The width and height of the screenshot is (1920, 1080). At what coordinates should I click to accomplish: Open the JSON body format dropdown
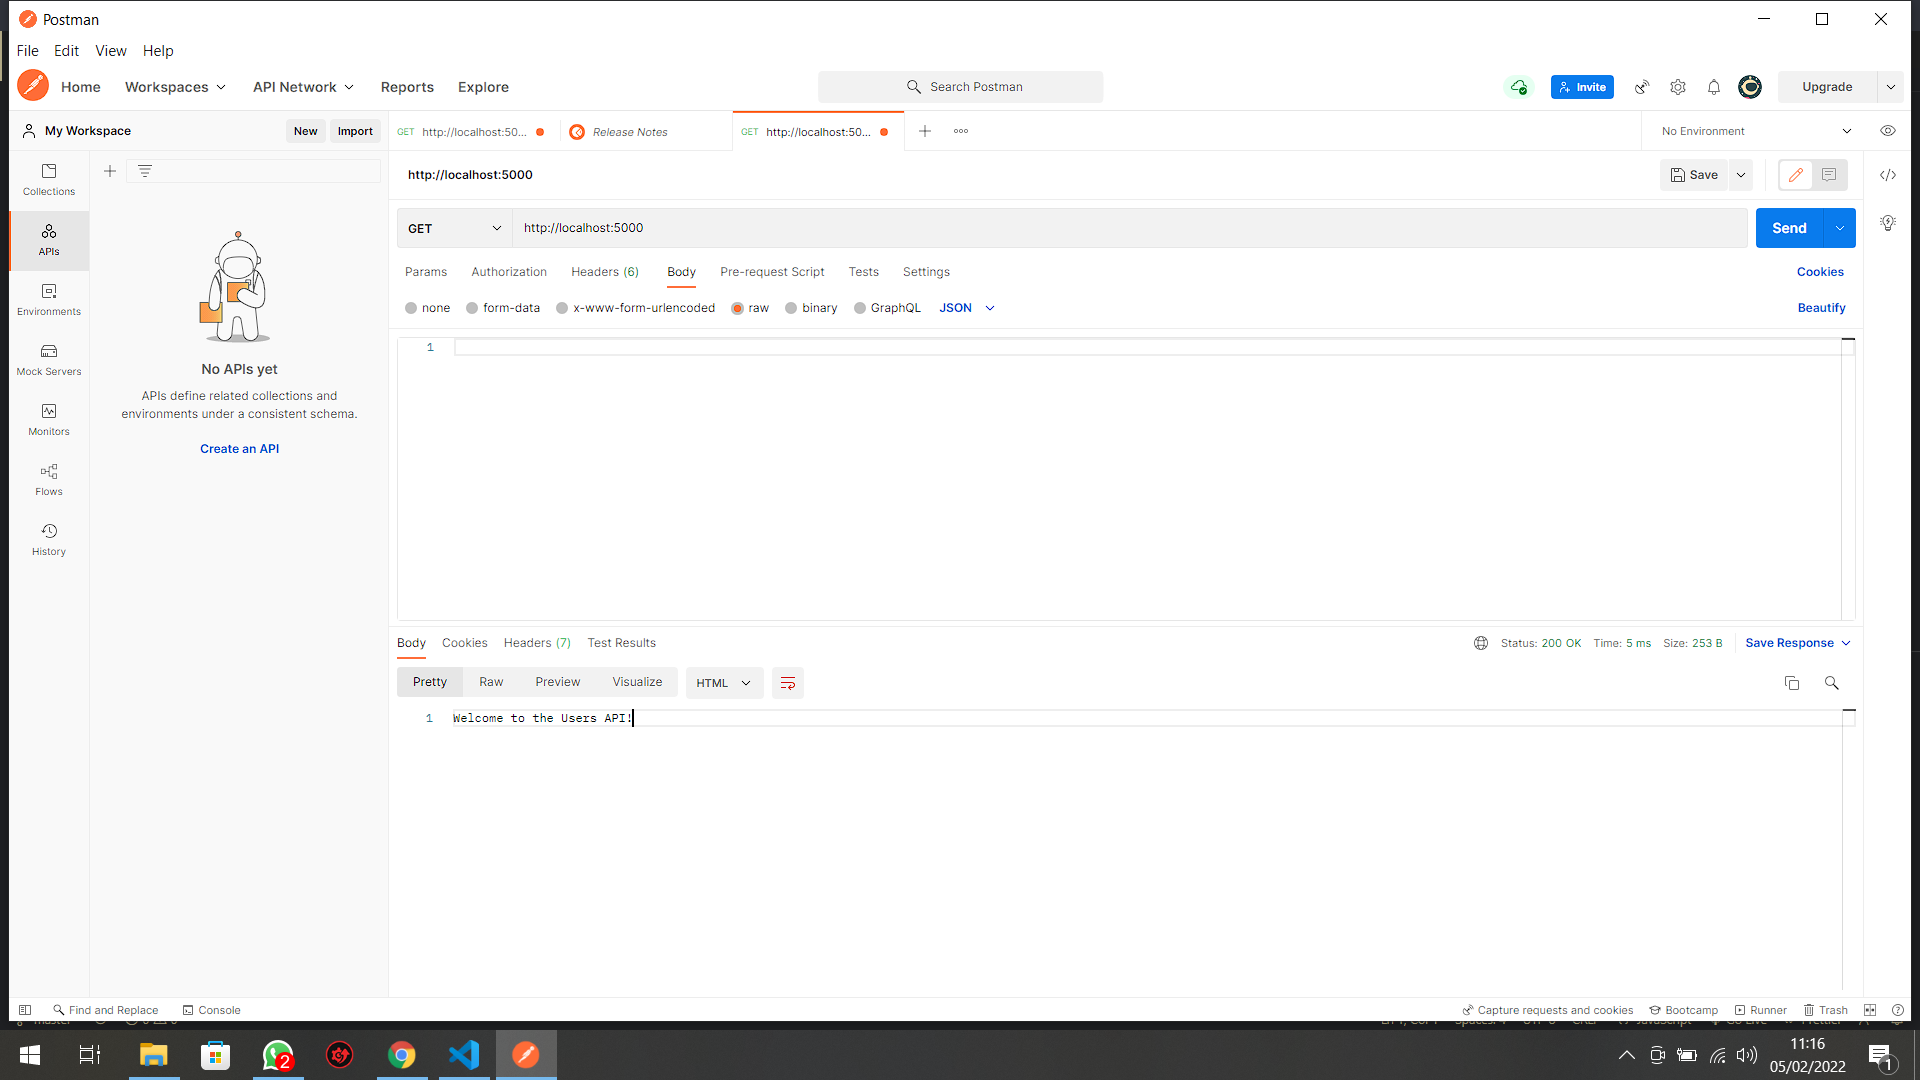click(966, 308)
